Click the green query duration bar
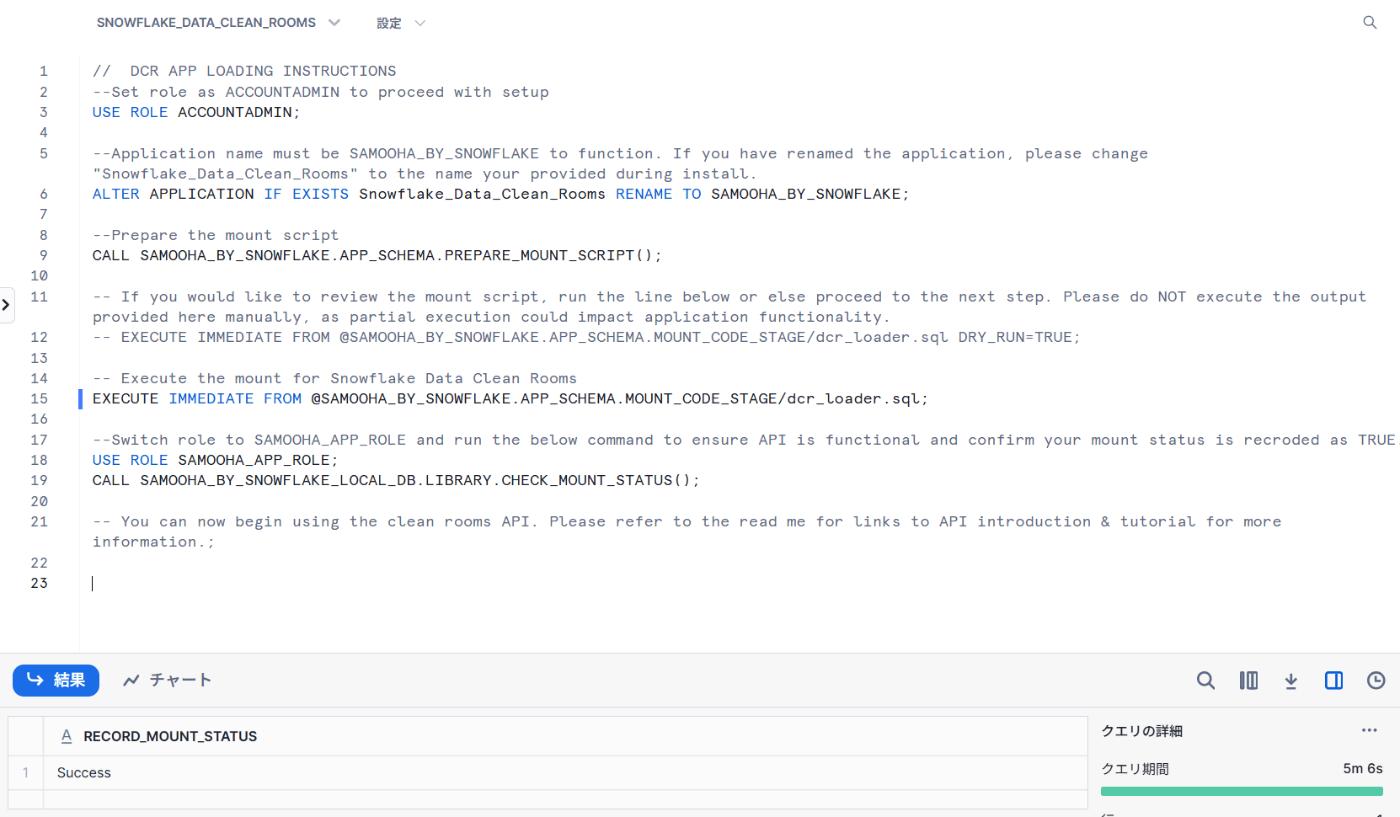The image size is (1400, 817). click(x=1242, y=791)
